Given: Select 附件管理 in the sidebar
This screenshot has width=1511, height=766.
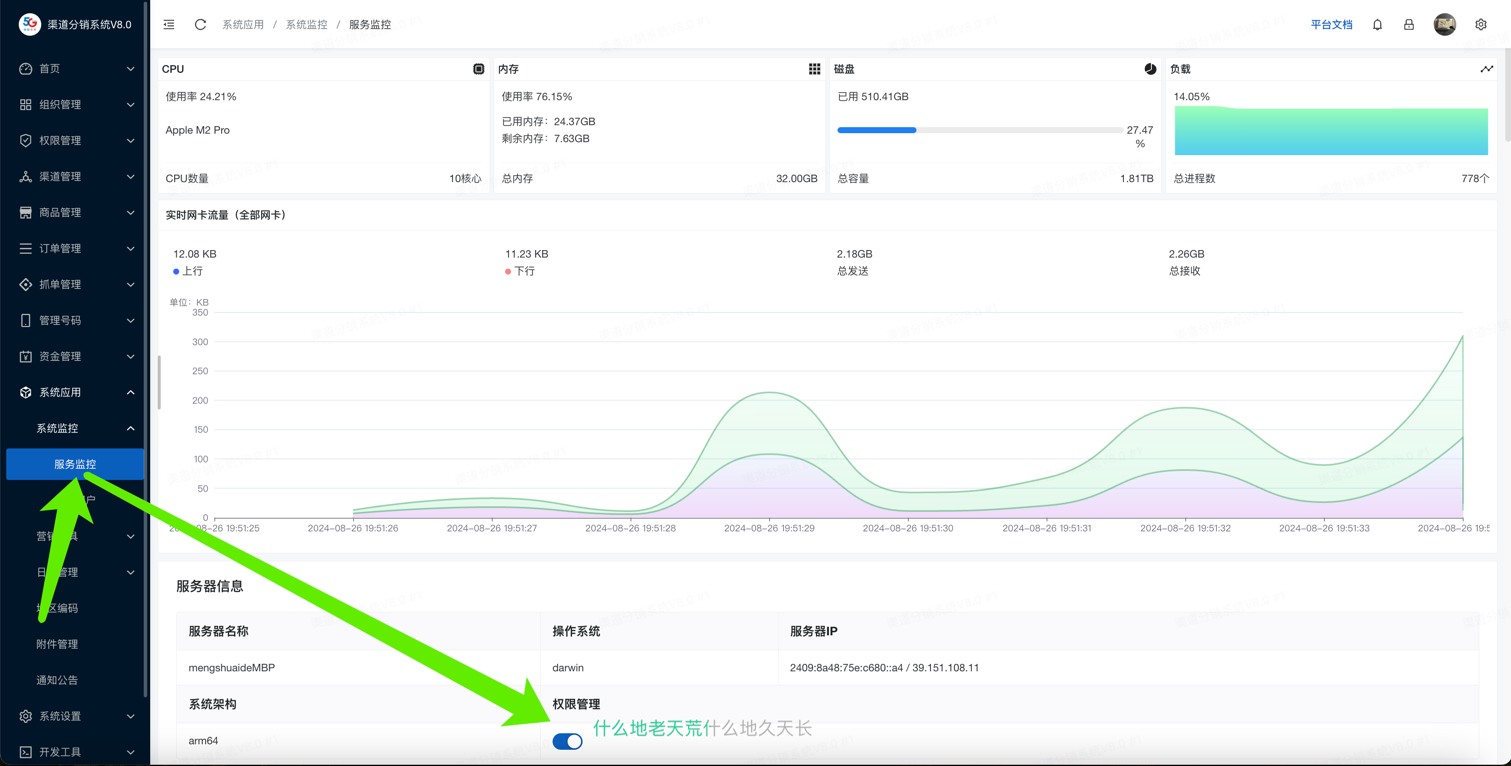Looking at the screenshot, I should coord(57,644).
